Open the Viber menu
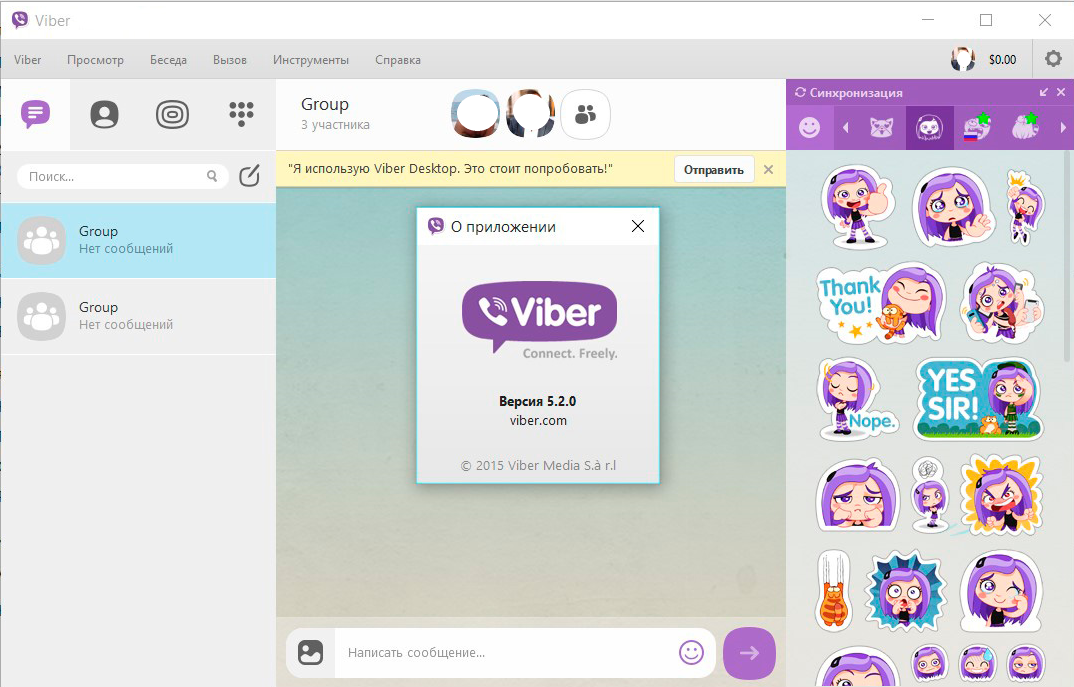The width and height of the screenshot is (1074, 687). pyautogui.click(x=27, y=60)
